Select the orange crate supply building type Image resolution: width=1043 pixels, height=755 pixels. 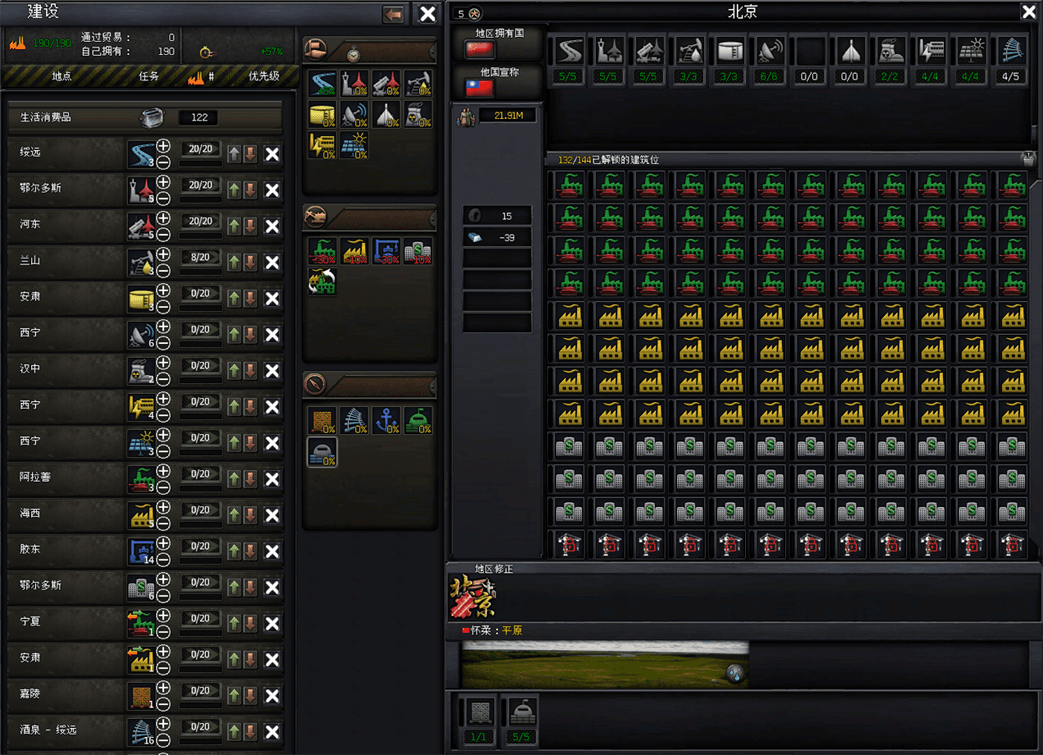[x=323, y=421]
